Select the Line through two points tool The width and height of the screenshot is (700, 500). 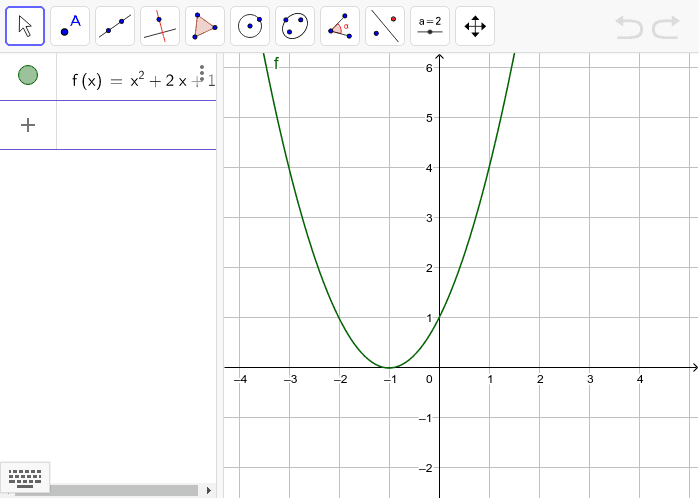pos(115,26)
